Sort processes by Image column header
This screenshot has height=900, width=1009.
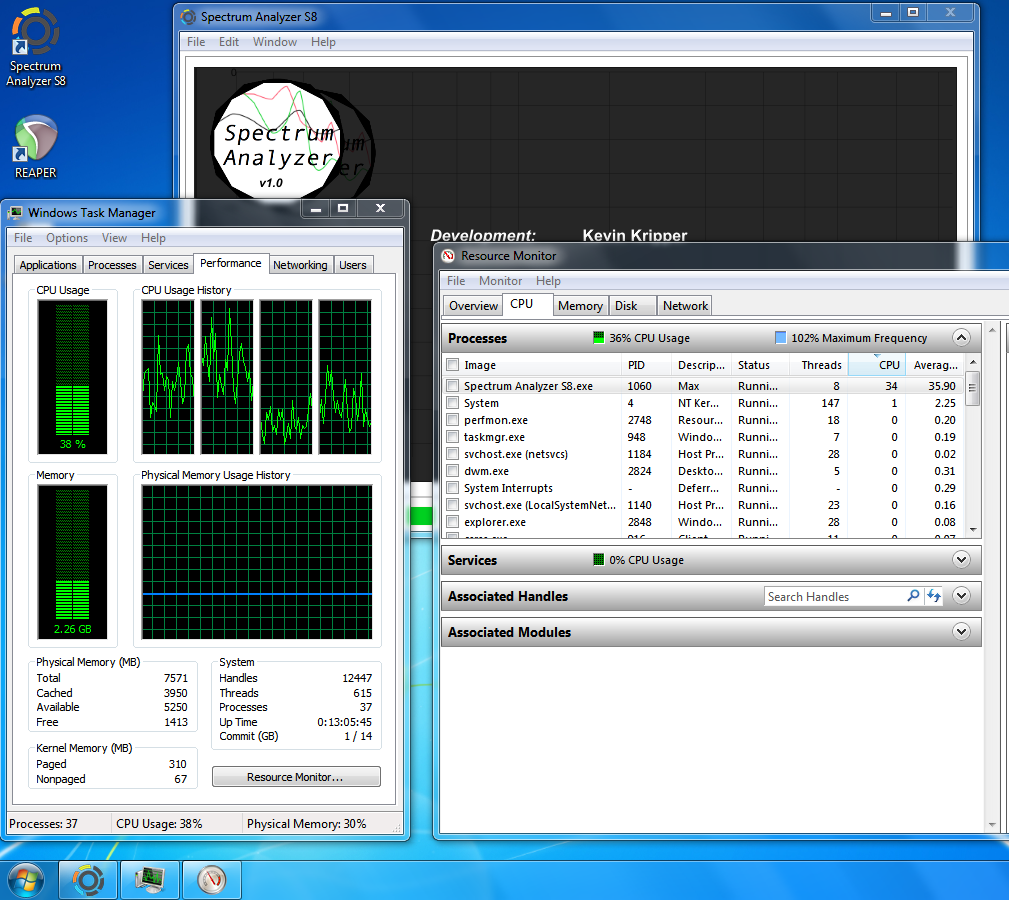point(541,365)
